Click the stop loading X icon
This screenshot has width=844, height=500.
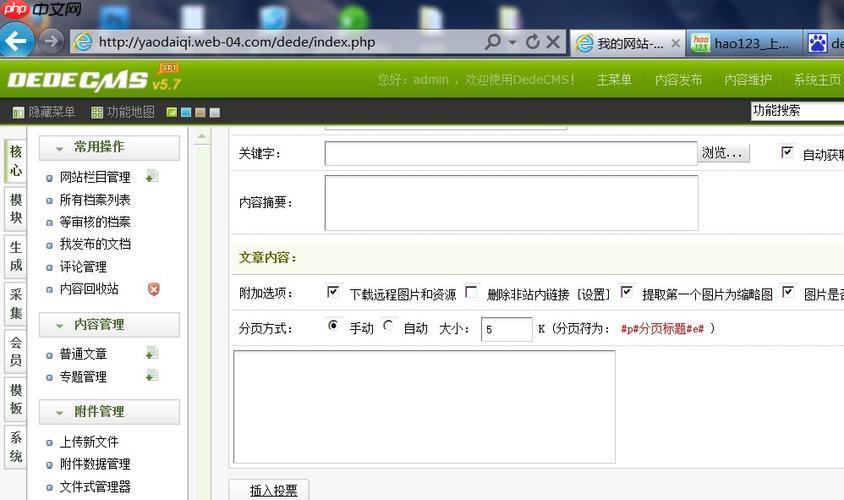[x=553, y=41]
